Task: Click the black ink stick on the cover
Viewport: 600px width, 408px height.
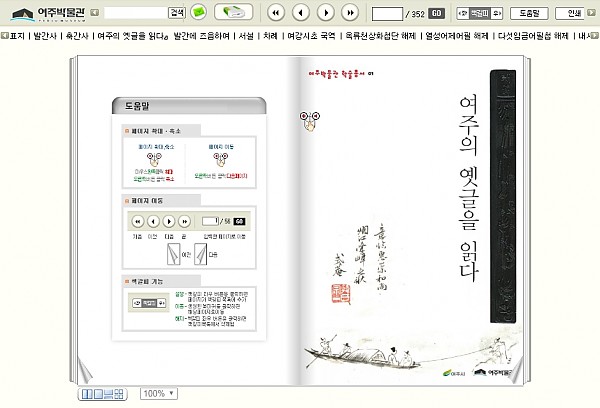Action: [503, 196]
